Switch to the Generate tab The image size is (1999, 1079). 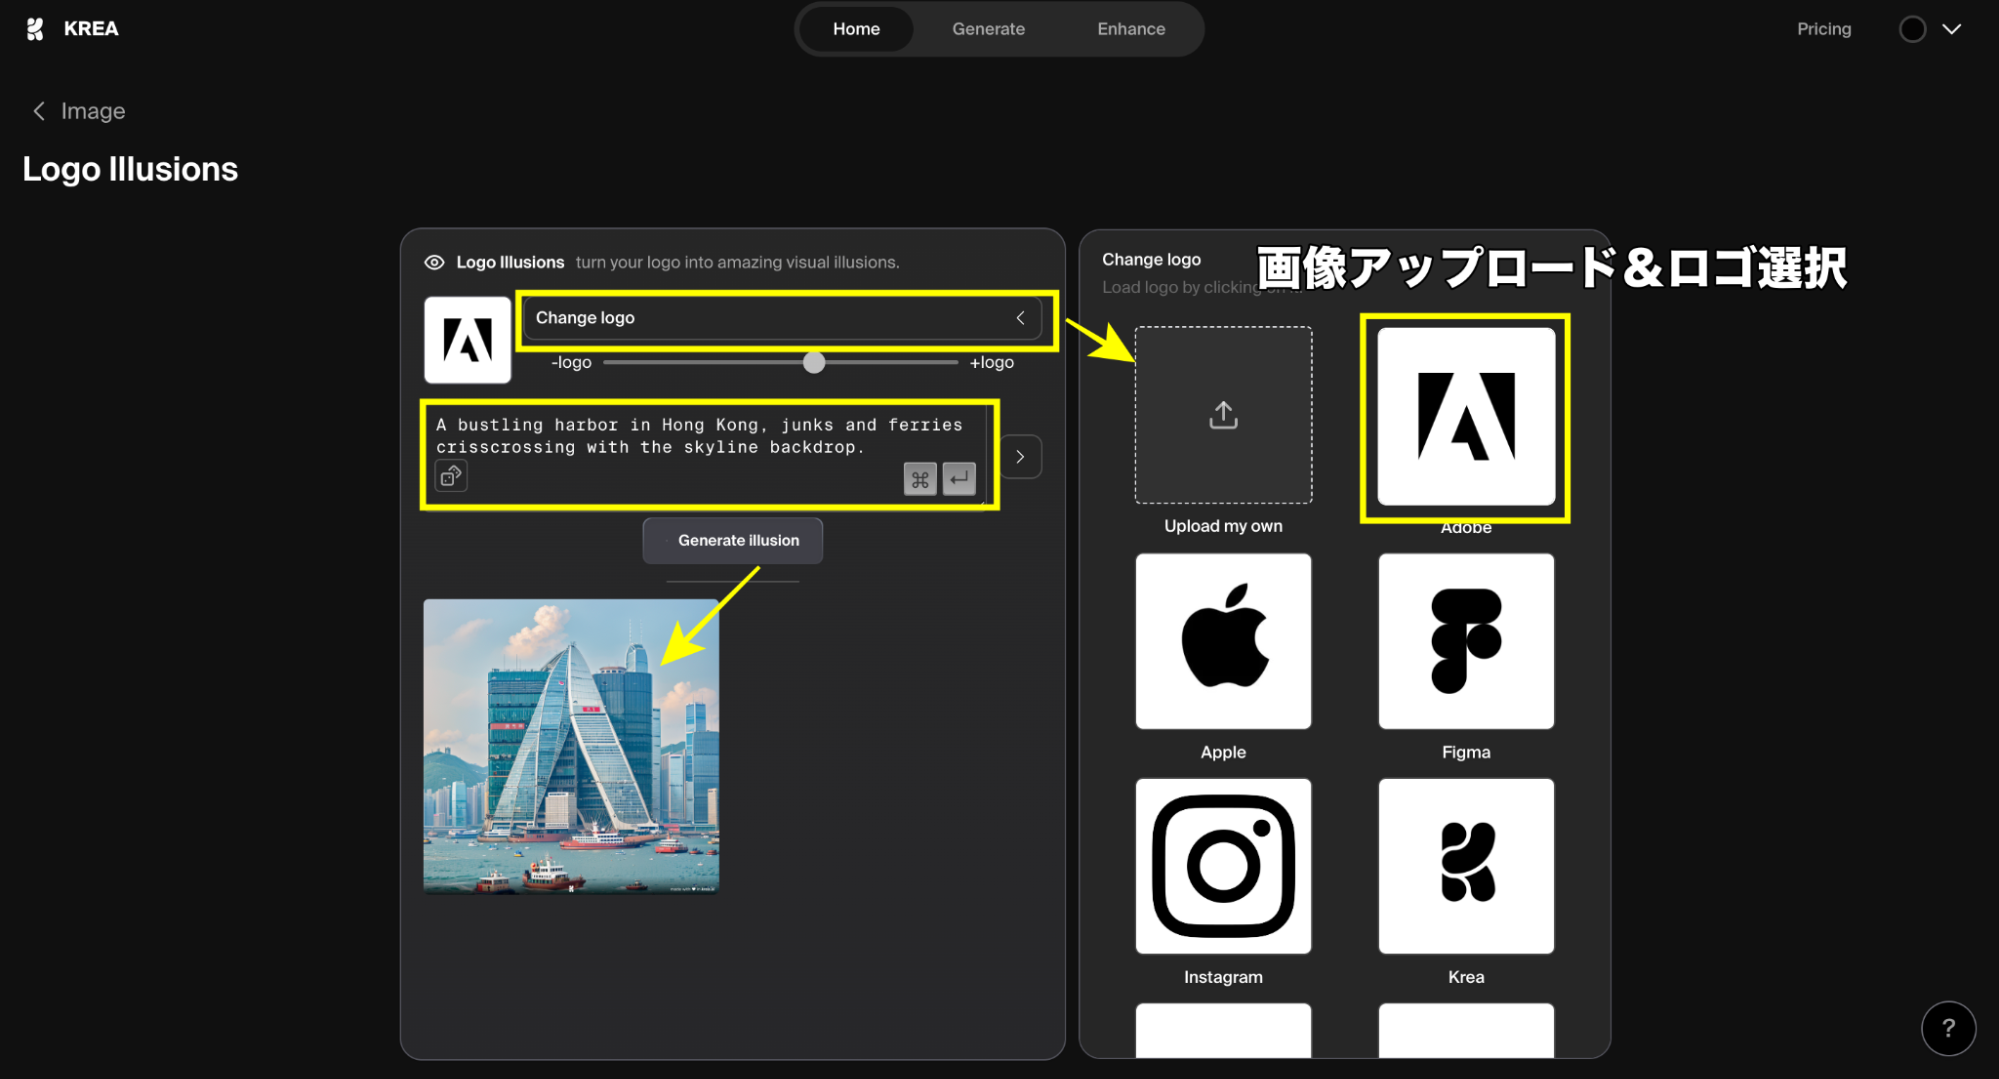[988, 29]
